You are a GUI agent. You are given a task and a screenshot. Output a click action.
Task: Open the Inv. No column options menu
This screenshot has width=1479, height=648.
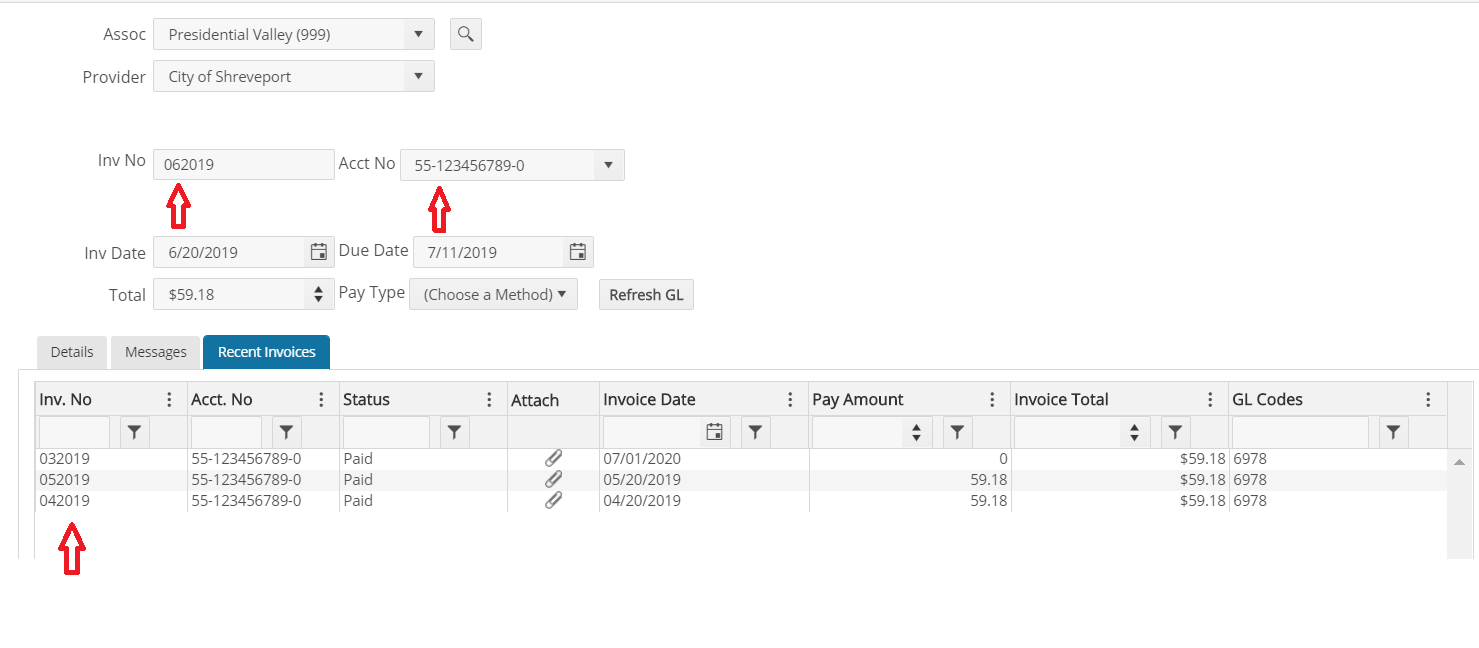click(169, 399)
